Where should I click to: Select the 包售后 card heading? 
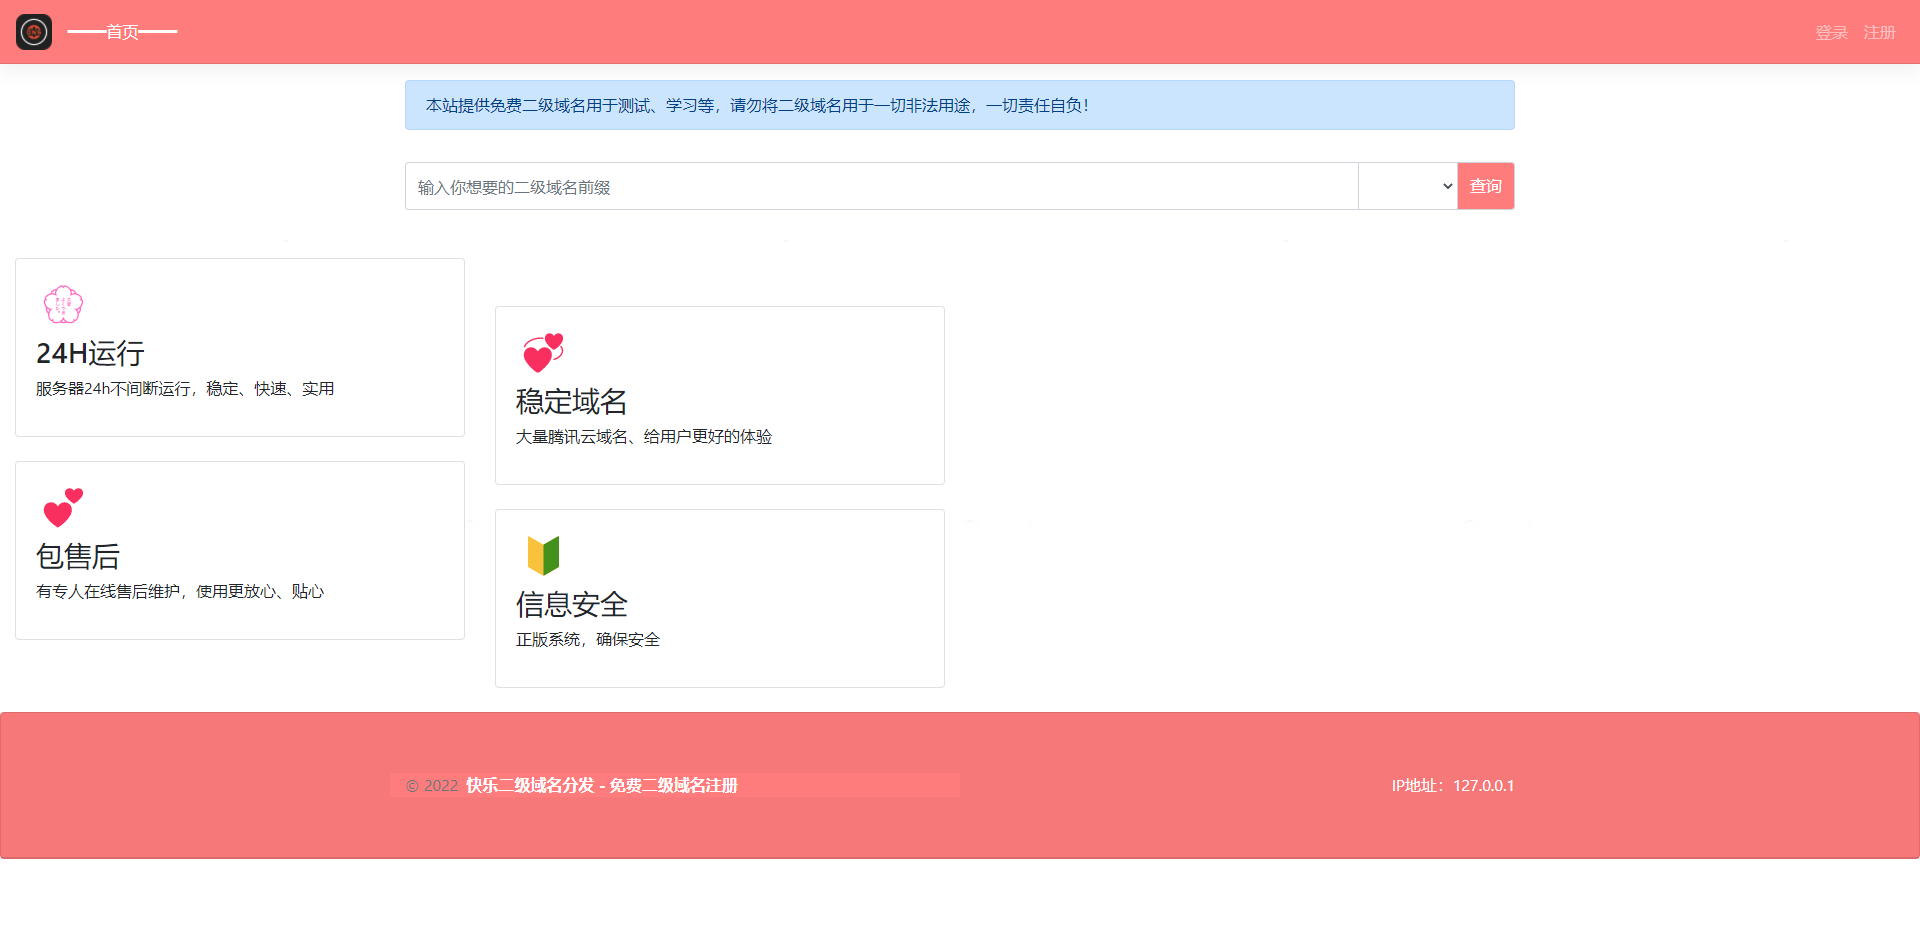(78, 556)
